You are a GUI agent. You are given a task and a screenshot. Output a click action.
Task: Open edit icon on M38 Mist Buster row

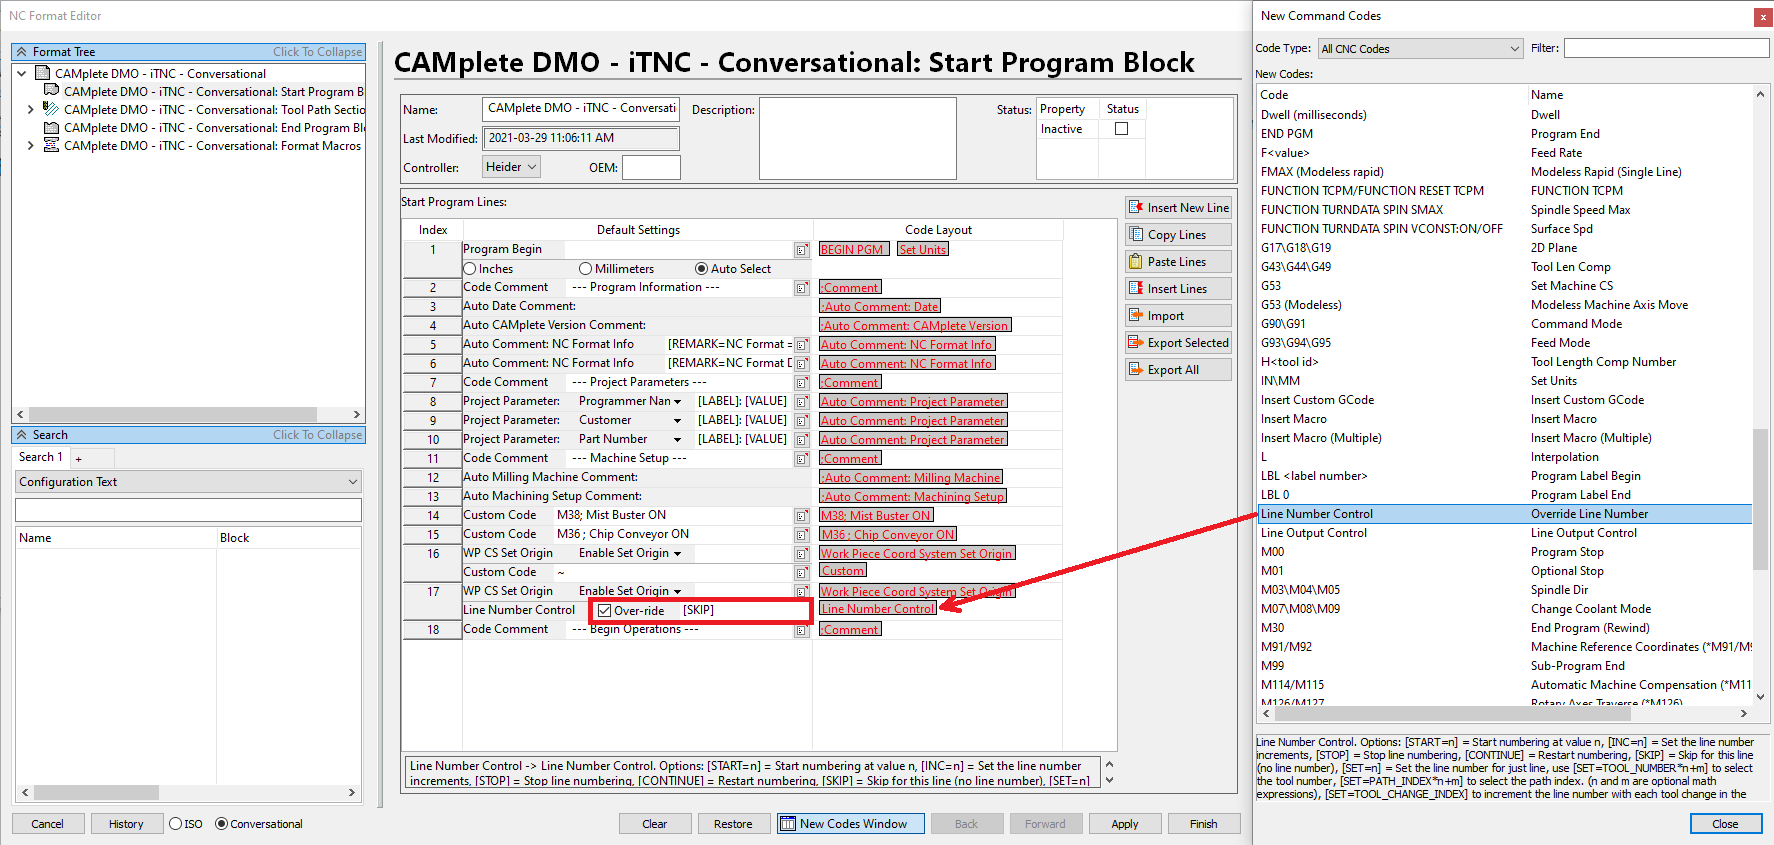tap(802, 516)
